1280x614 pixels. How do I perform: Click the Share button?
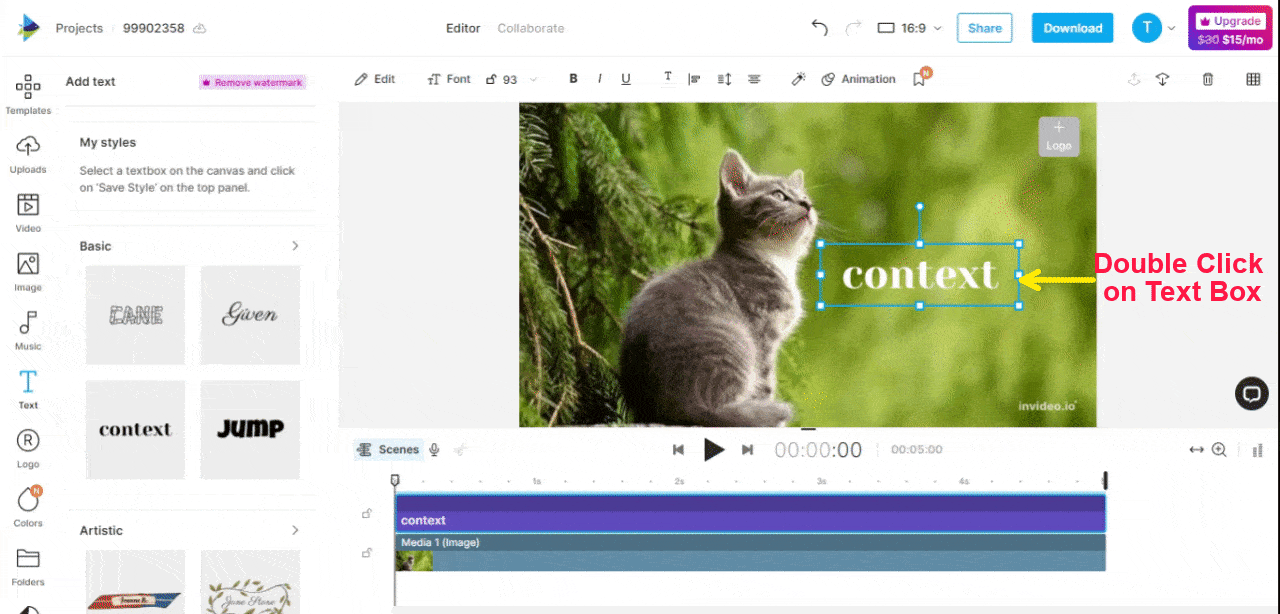[984, 28]
